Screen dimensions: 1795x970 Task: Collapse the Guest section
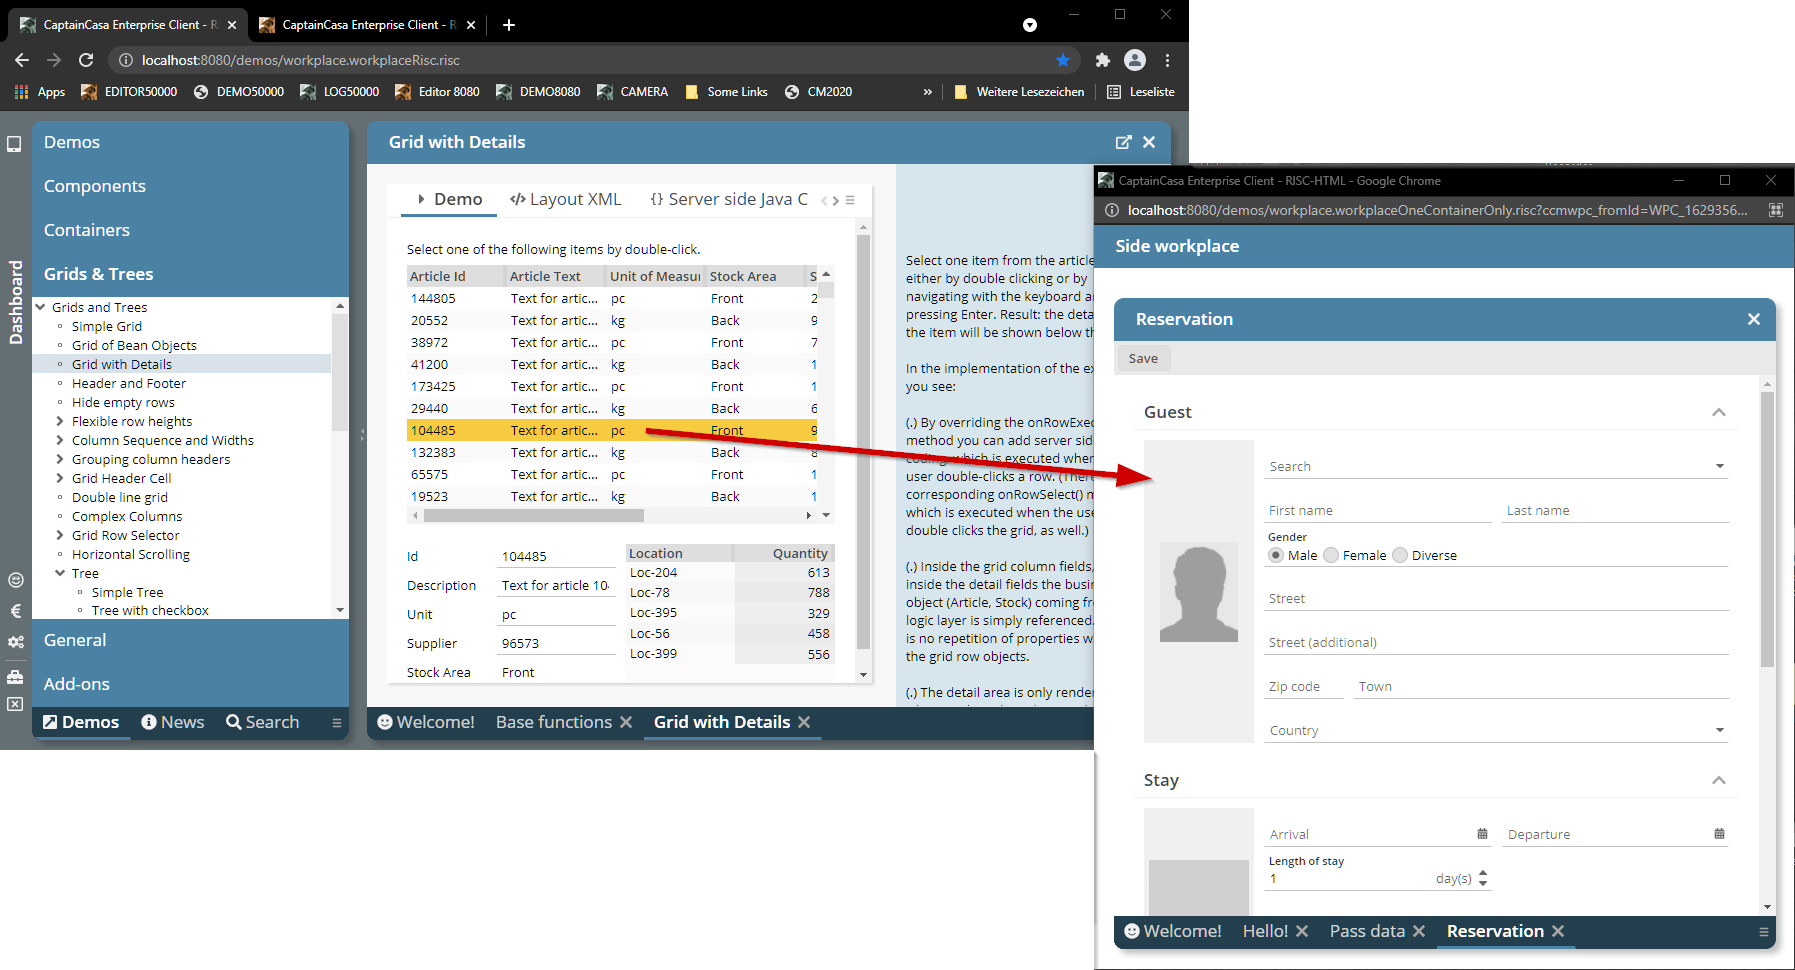[1718, 412]
